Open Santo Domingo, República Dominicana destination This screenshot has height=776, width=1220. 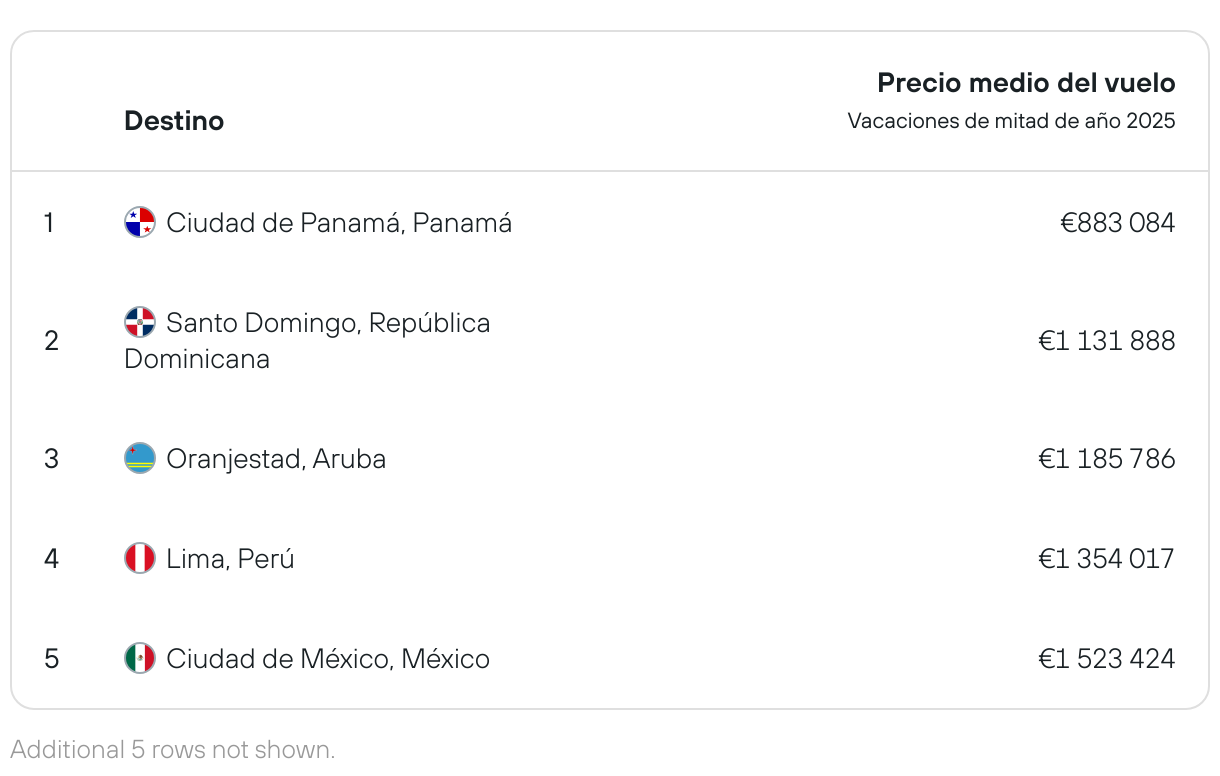(x=307, y=341)
